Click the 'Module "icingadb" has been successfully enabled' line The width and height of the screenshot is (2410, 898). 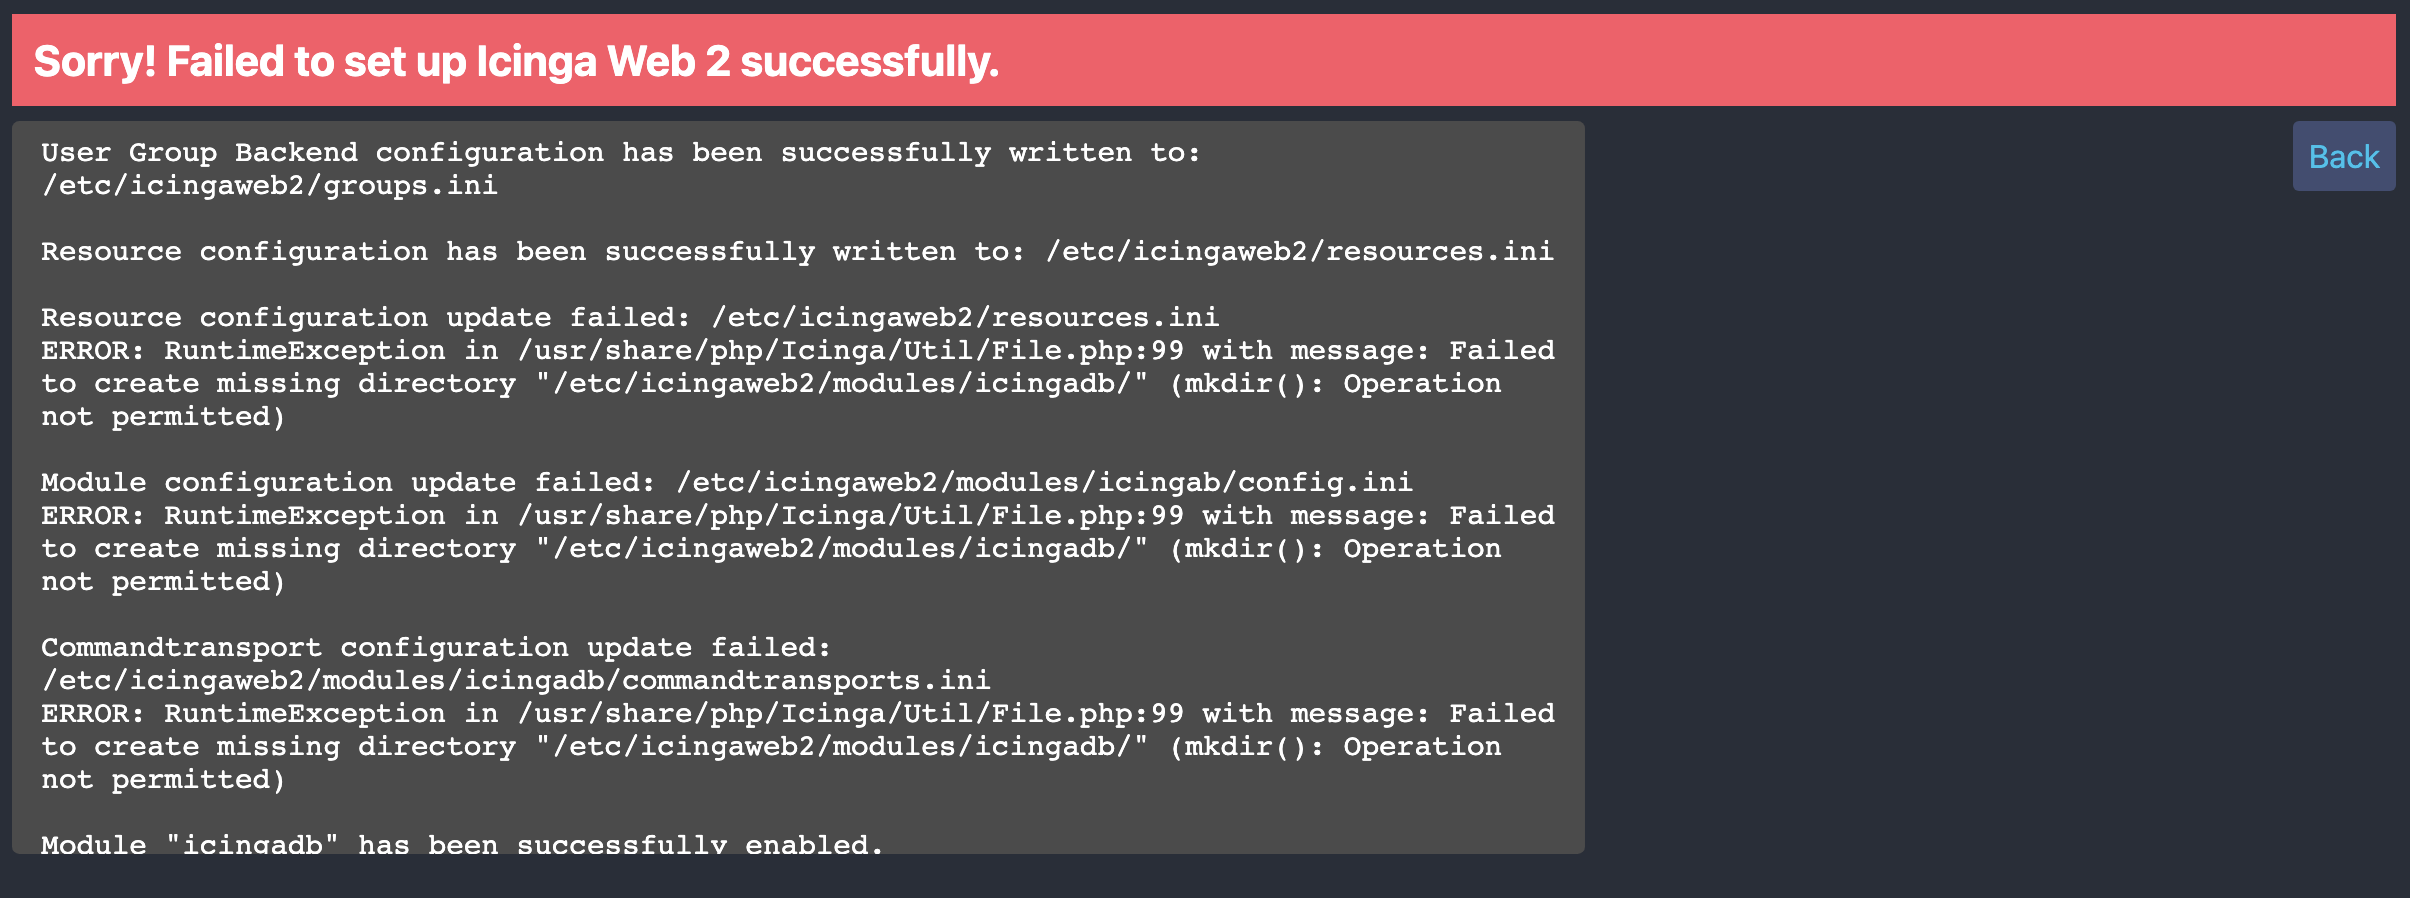[x=463, y=845]
